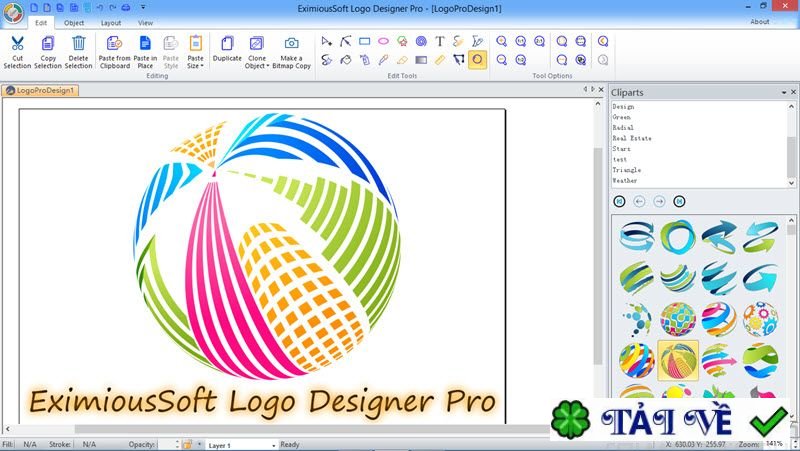Click the opacity spinner arrows

[177, 444]
